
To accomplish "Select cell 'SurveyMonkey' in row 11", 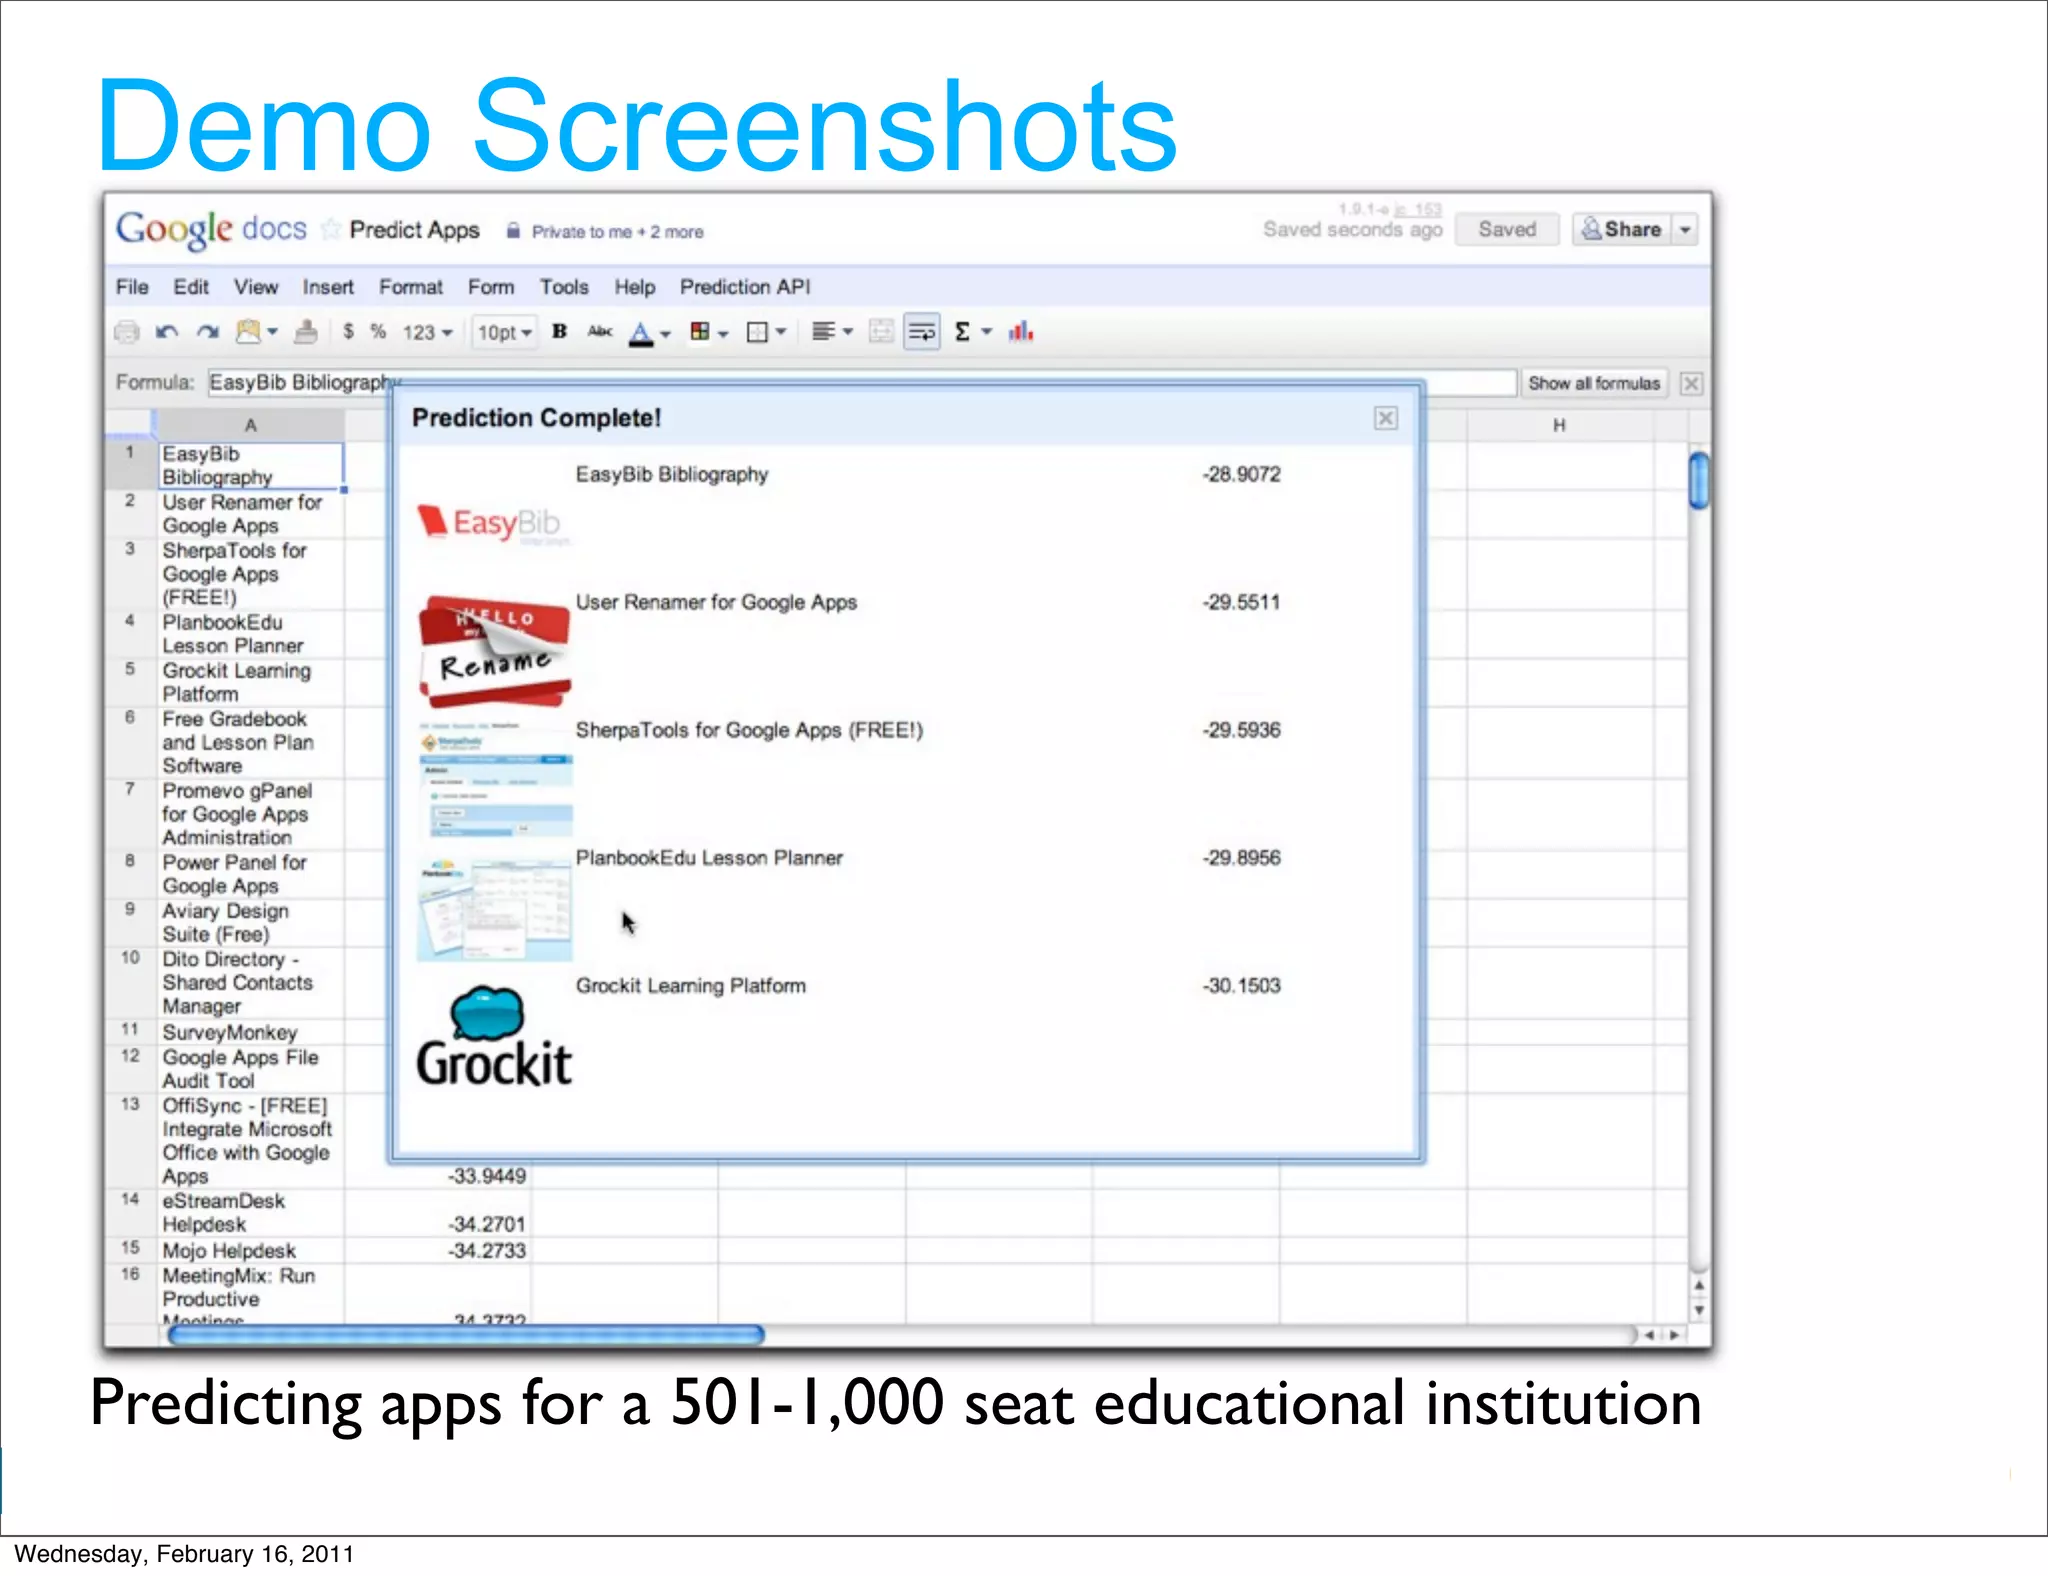I will pos(252,1032).
